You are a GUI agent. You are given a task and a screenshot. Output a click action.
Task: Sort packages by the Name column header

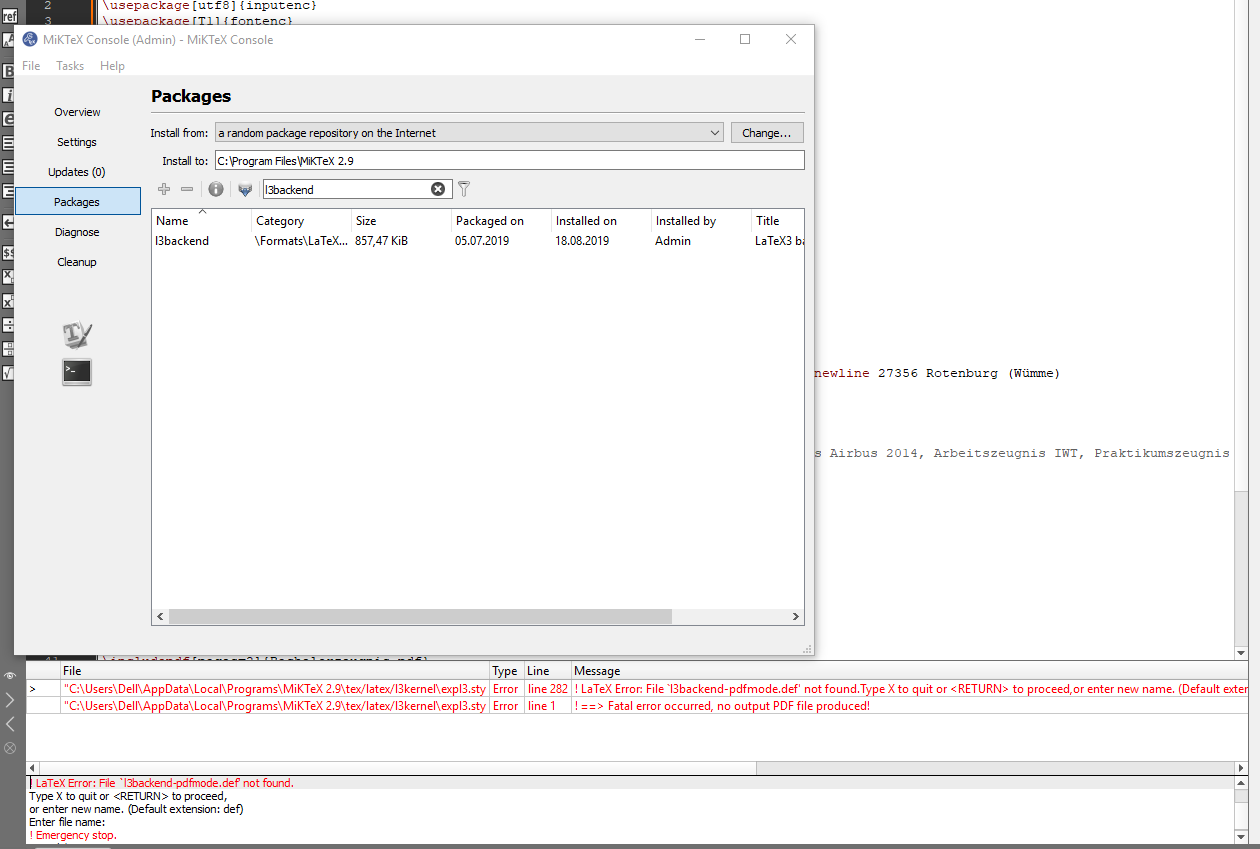click(x=201, y=221)
